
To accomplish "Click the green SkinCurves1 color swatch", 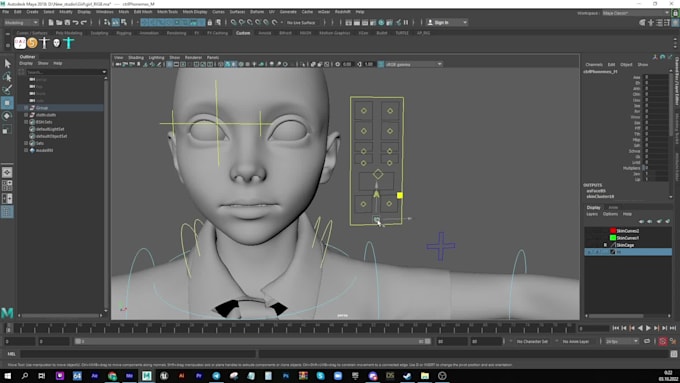I will (x=613, y=238).
